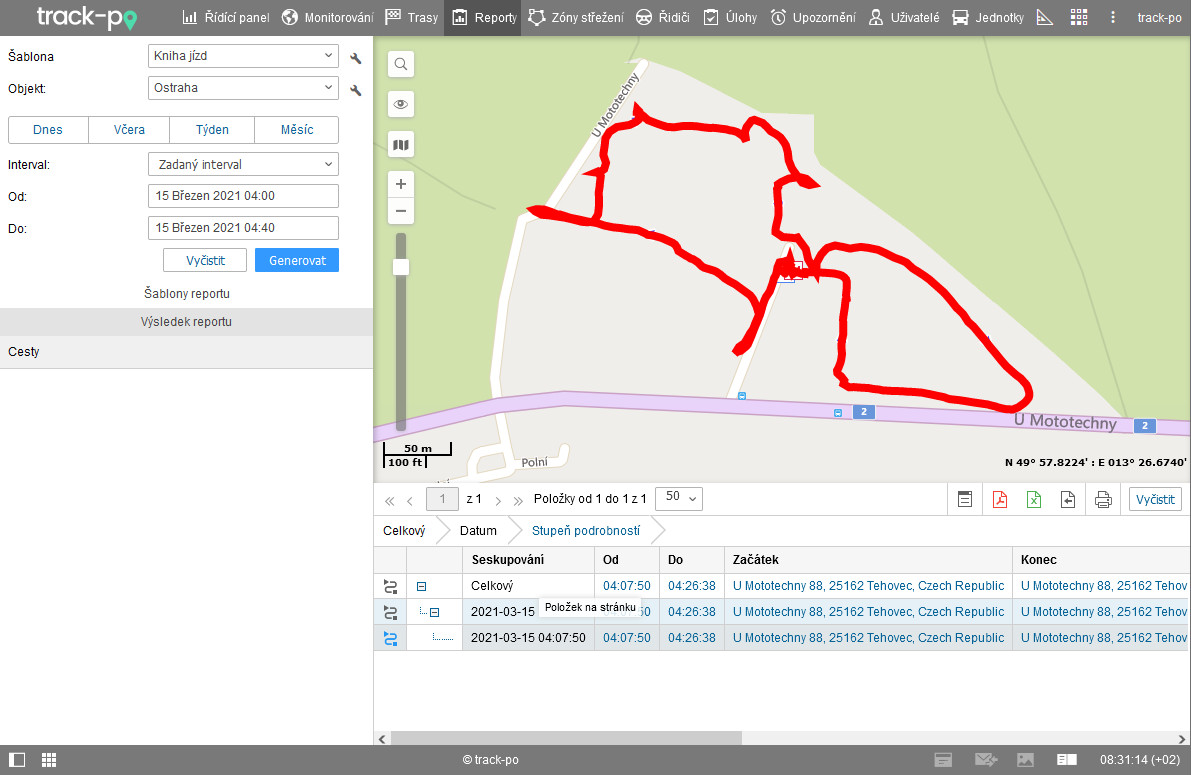
Task: Click the Od date input field
Action: [x=243, y=196]
